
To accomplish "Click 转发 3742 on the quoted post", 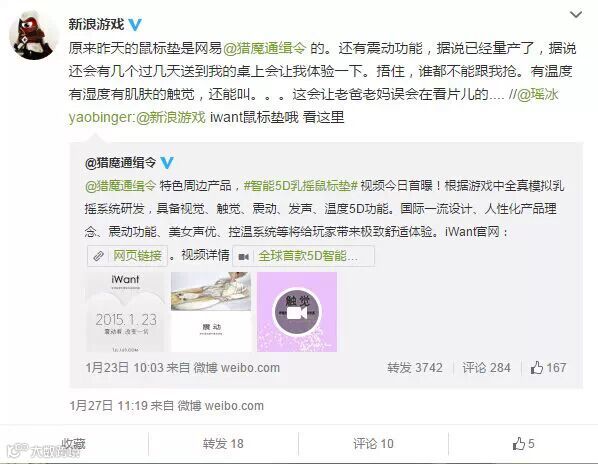I will [x=415, y=368].
